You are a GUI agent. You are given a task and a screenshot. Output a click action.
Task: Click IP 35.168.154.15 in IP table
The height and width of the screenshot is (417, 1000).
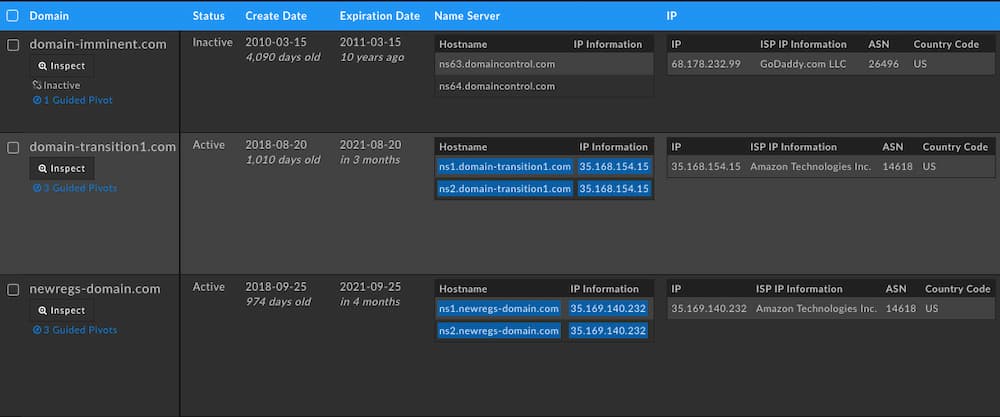706,166
